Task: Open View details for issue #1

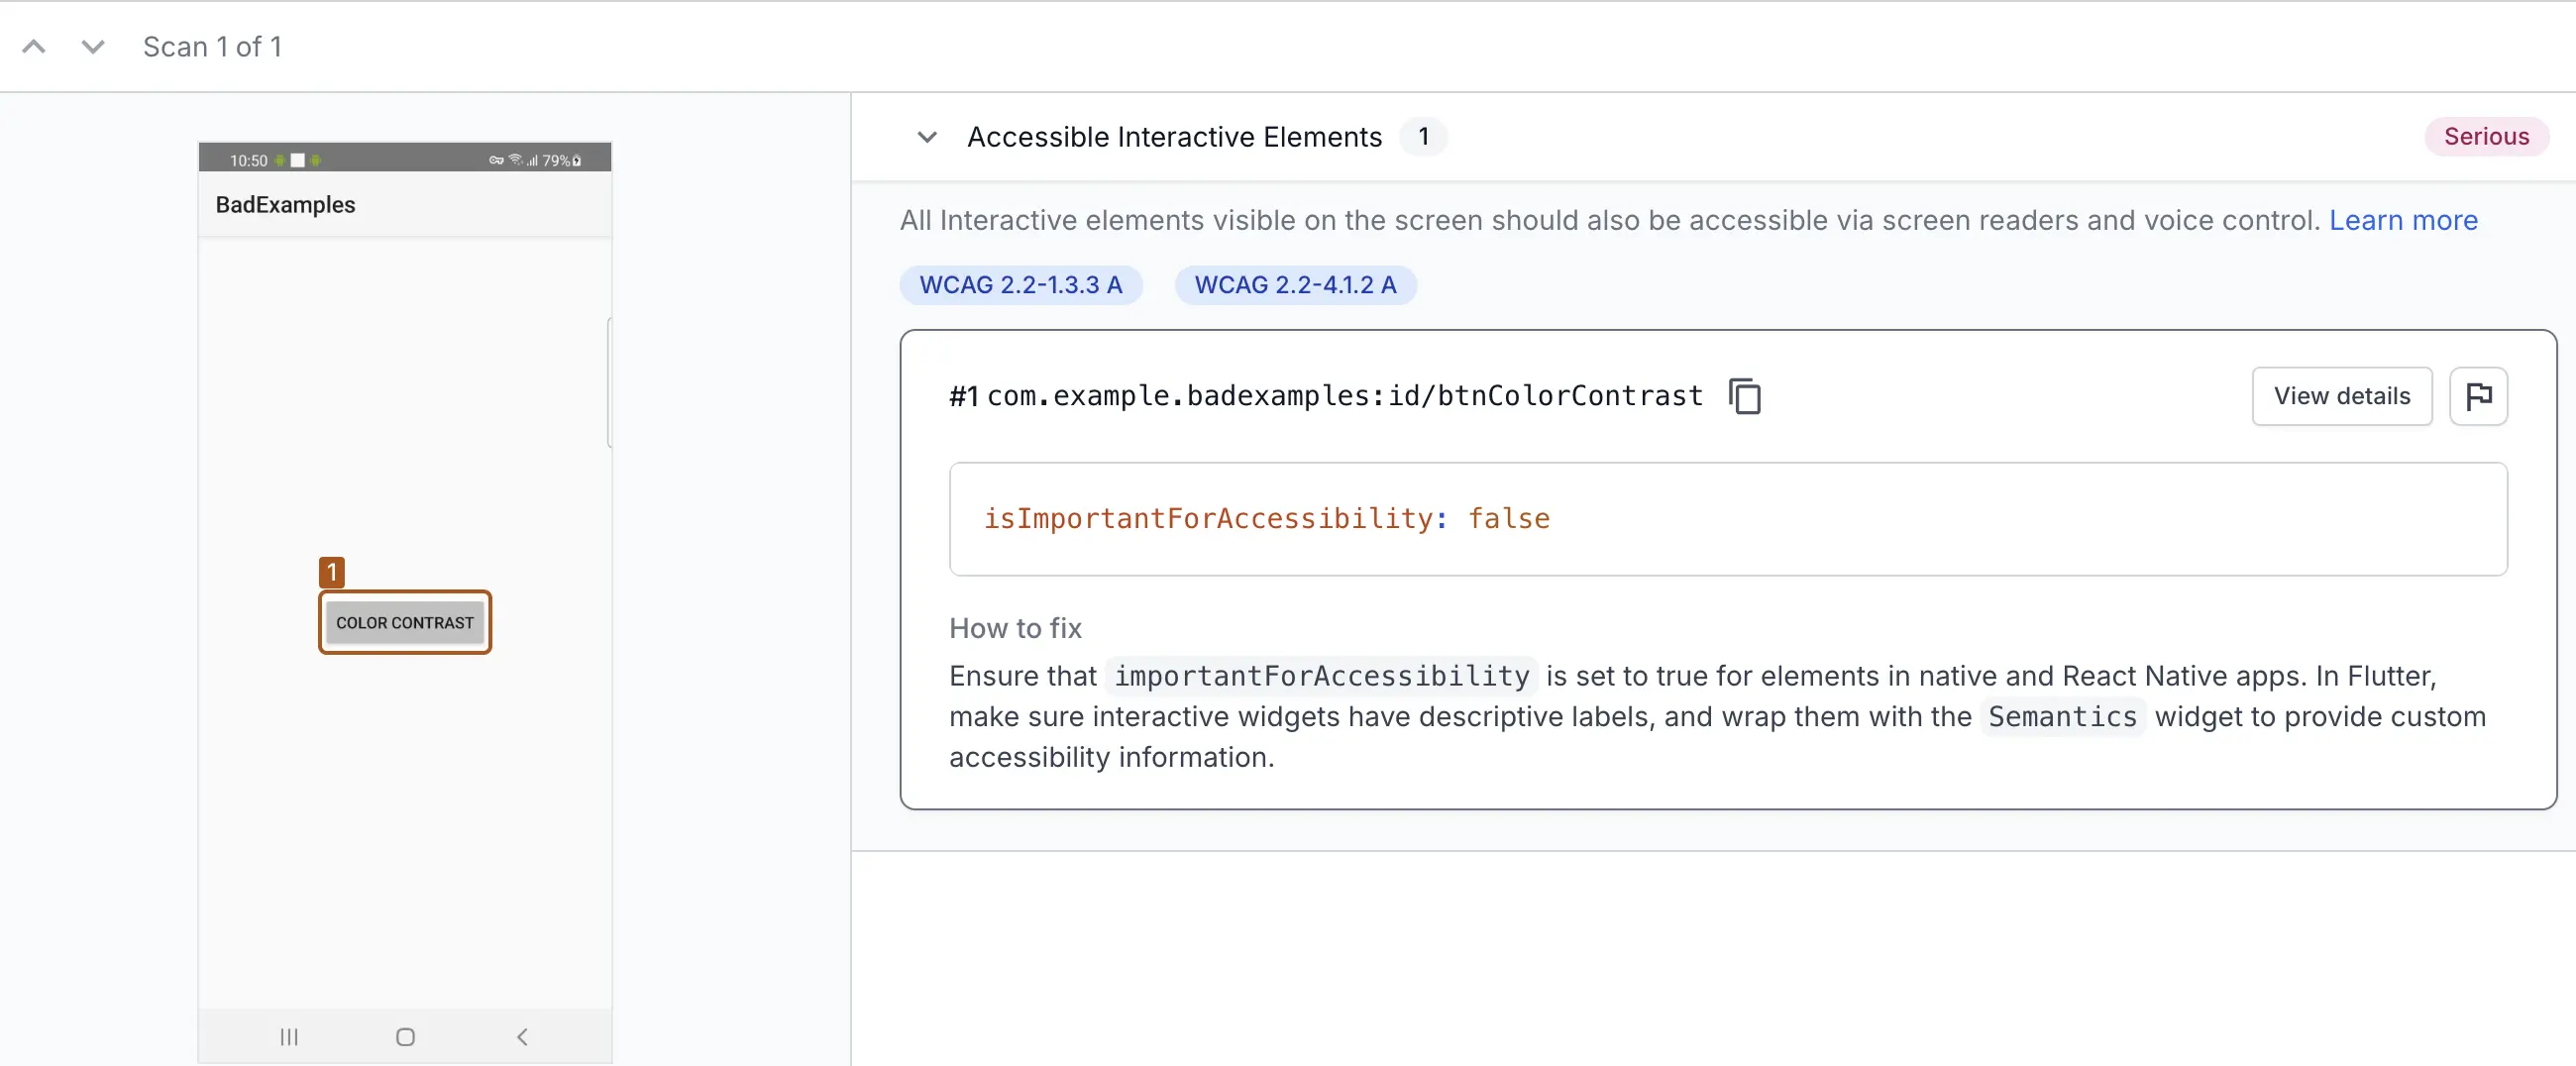Action: [2341, 396]
